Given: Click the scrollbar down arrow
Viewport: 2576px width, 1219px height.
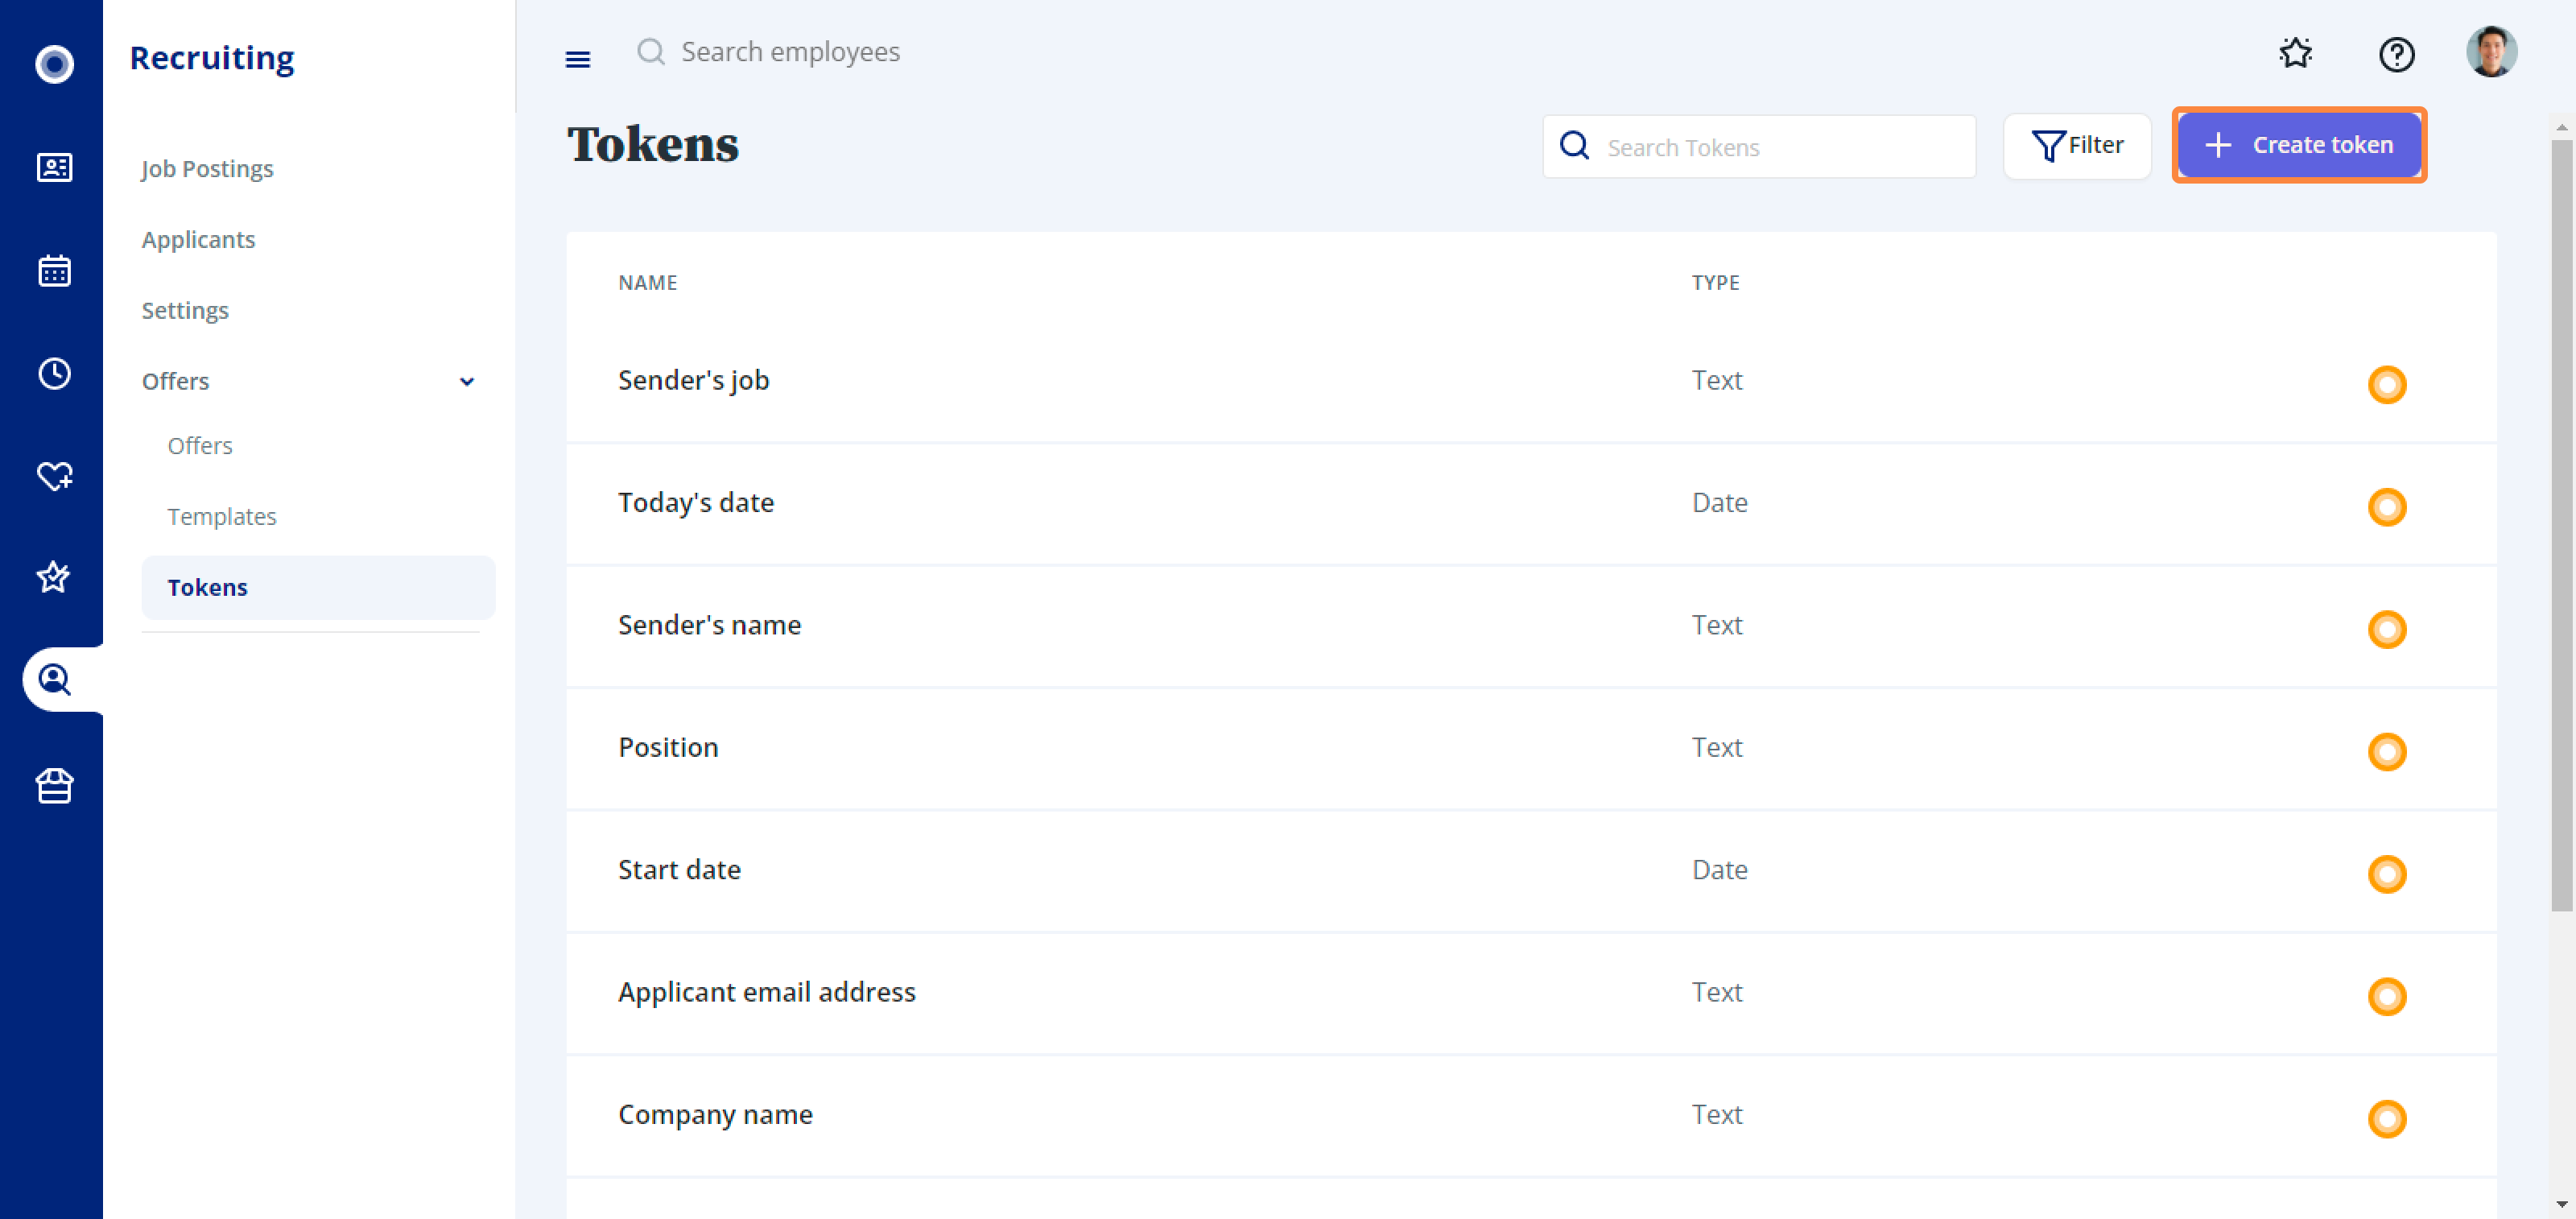Looking at the screenshot, I should click(2561, 1204).
